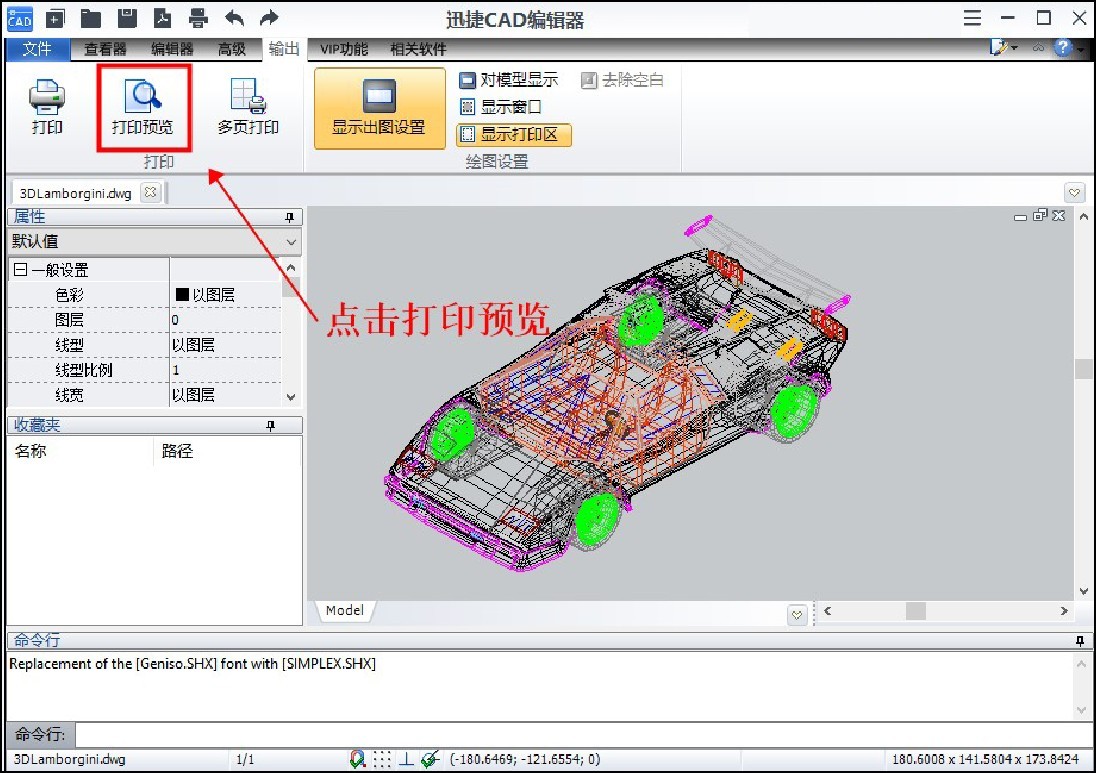Toggle 显示打印区 option

[x=514, y=134]
